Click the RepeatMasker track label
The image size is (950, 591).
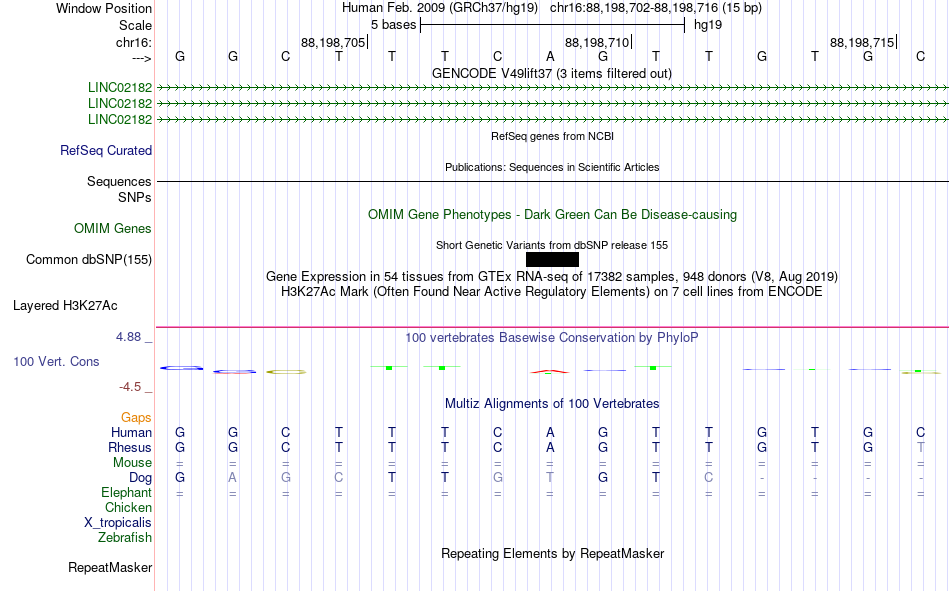click(110, 568)
